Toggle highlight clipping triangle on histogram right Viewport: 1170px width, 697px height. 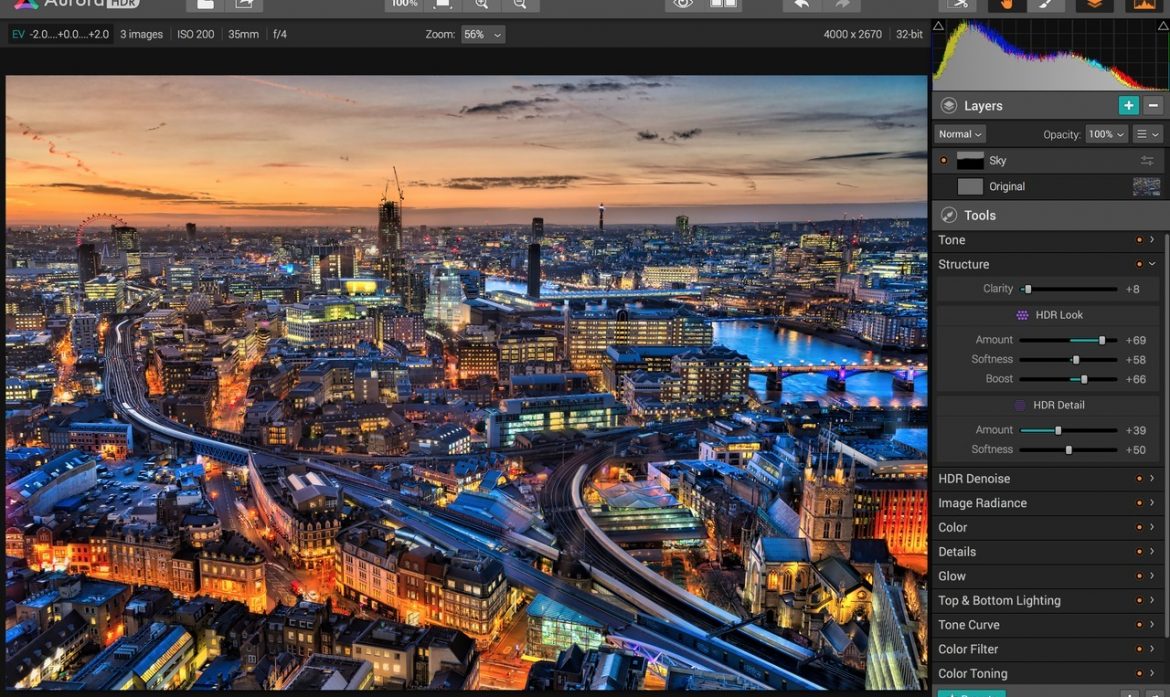(x=1163, y=25)
